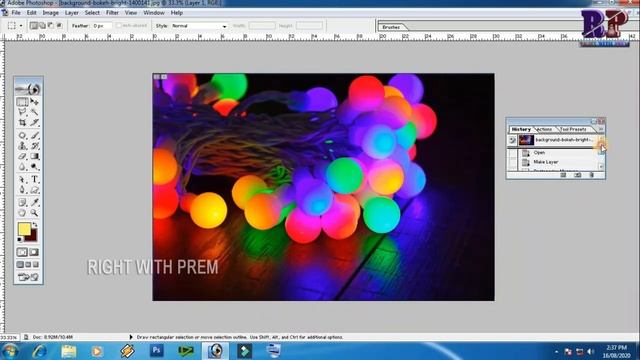Select the Dodge tool

(35, 167)
